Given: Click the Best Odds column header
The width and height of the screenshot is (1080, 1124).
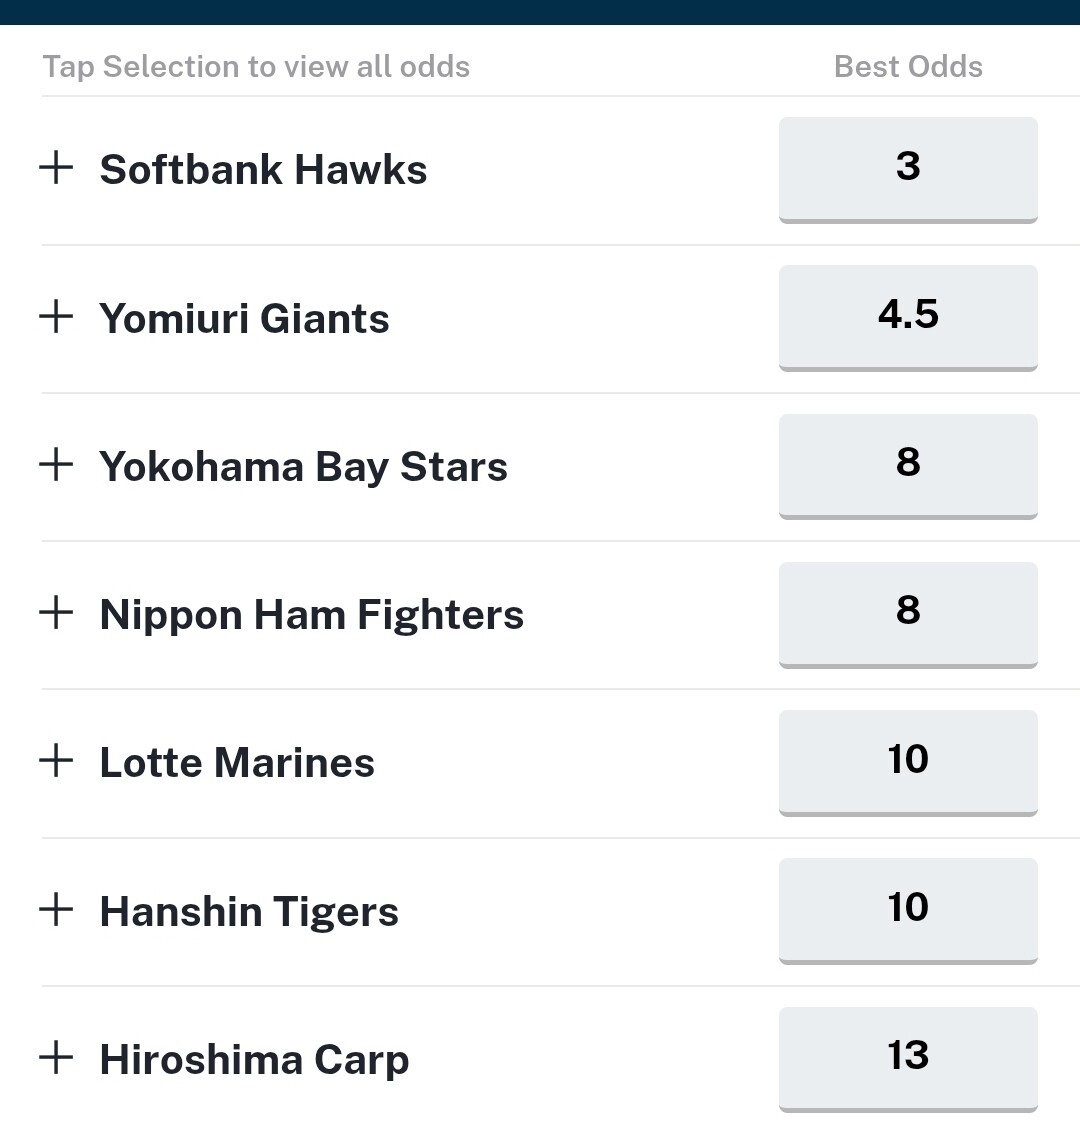Looking at the screenshot, I should point(907,67).
